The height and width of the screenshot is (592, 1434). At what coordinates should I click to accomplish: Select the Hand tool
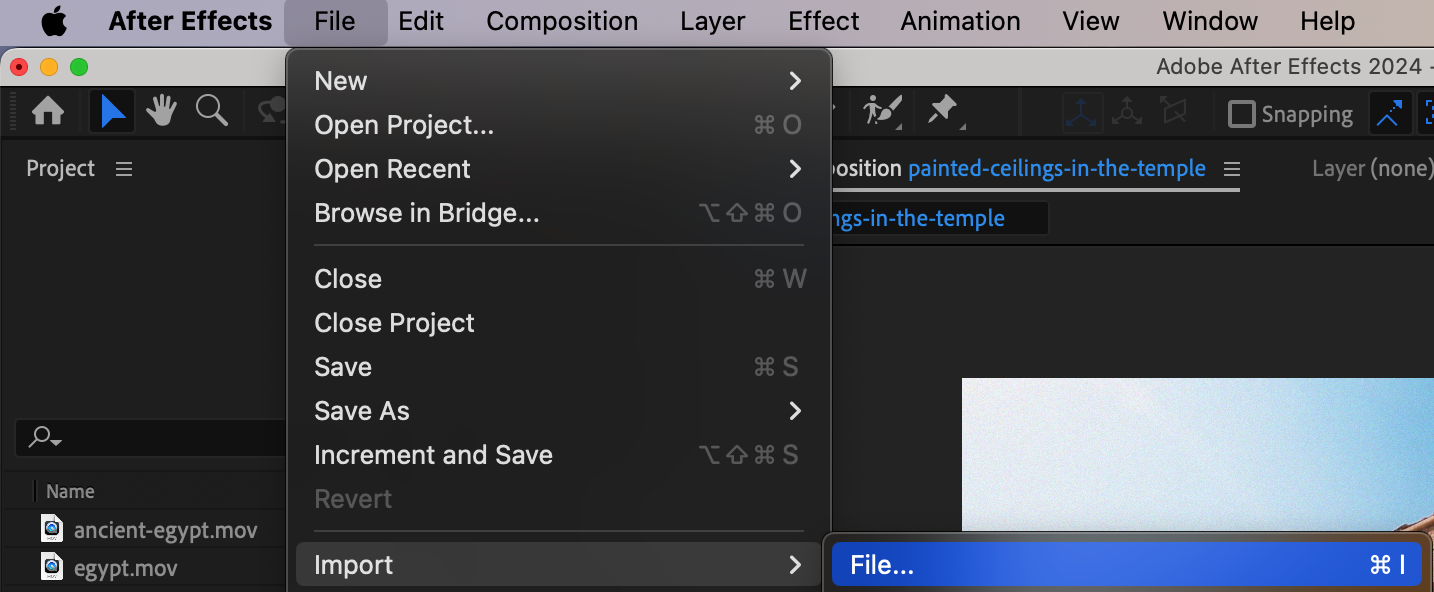tap(161, 112)
